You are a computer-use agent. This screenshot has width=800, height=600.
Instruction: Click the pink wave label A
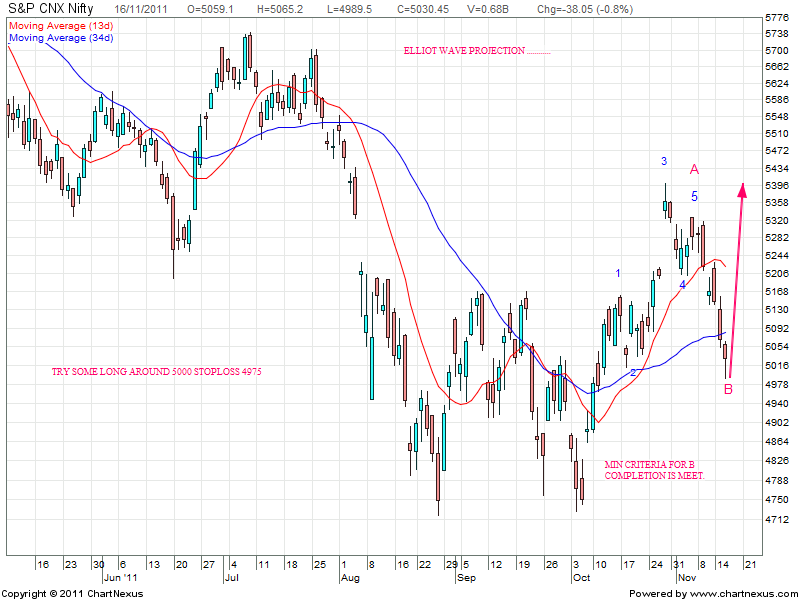pos(694,169)
